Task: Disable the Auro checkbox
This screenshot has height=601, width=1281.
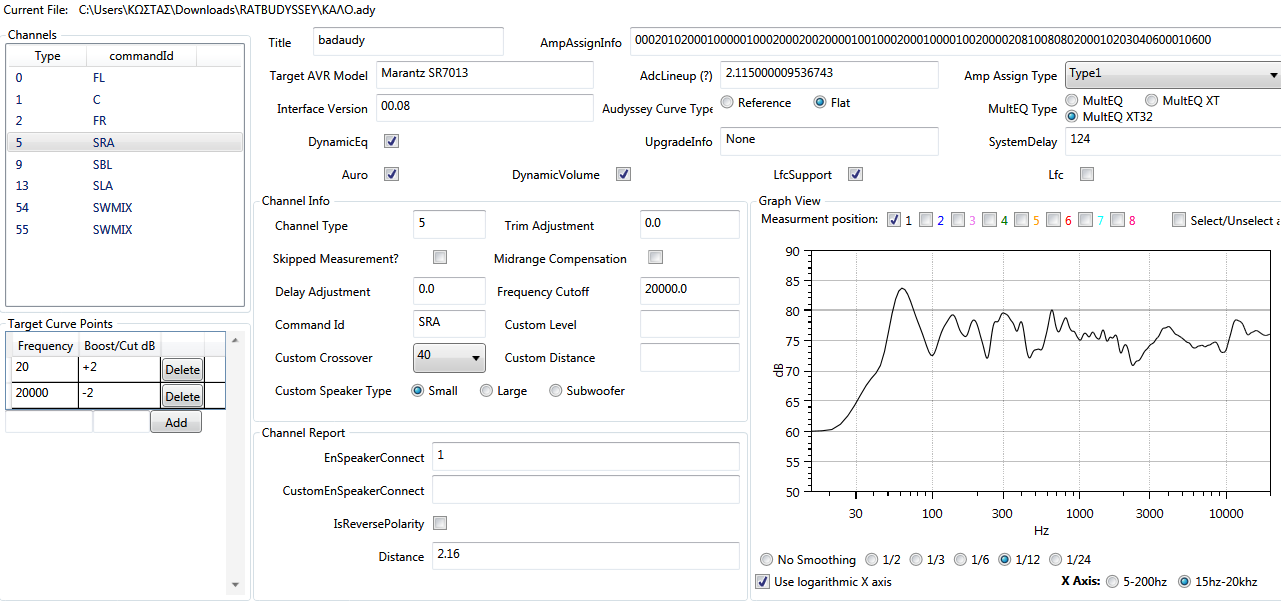Action: pos(392,174)
